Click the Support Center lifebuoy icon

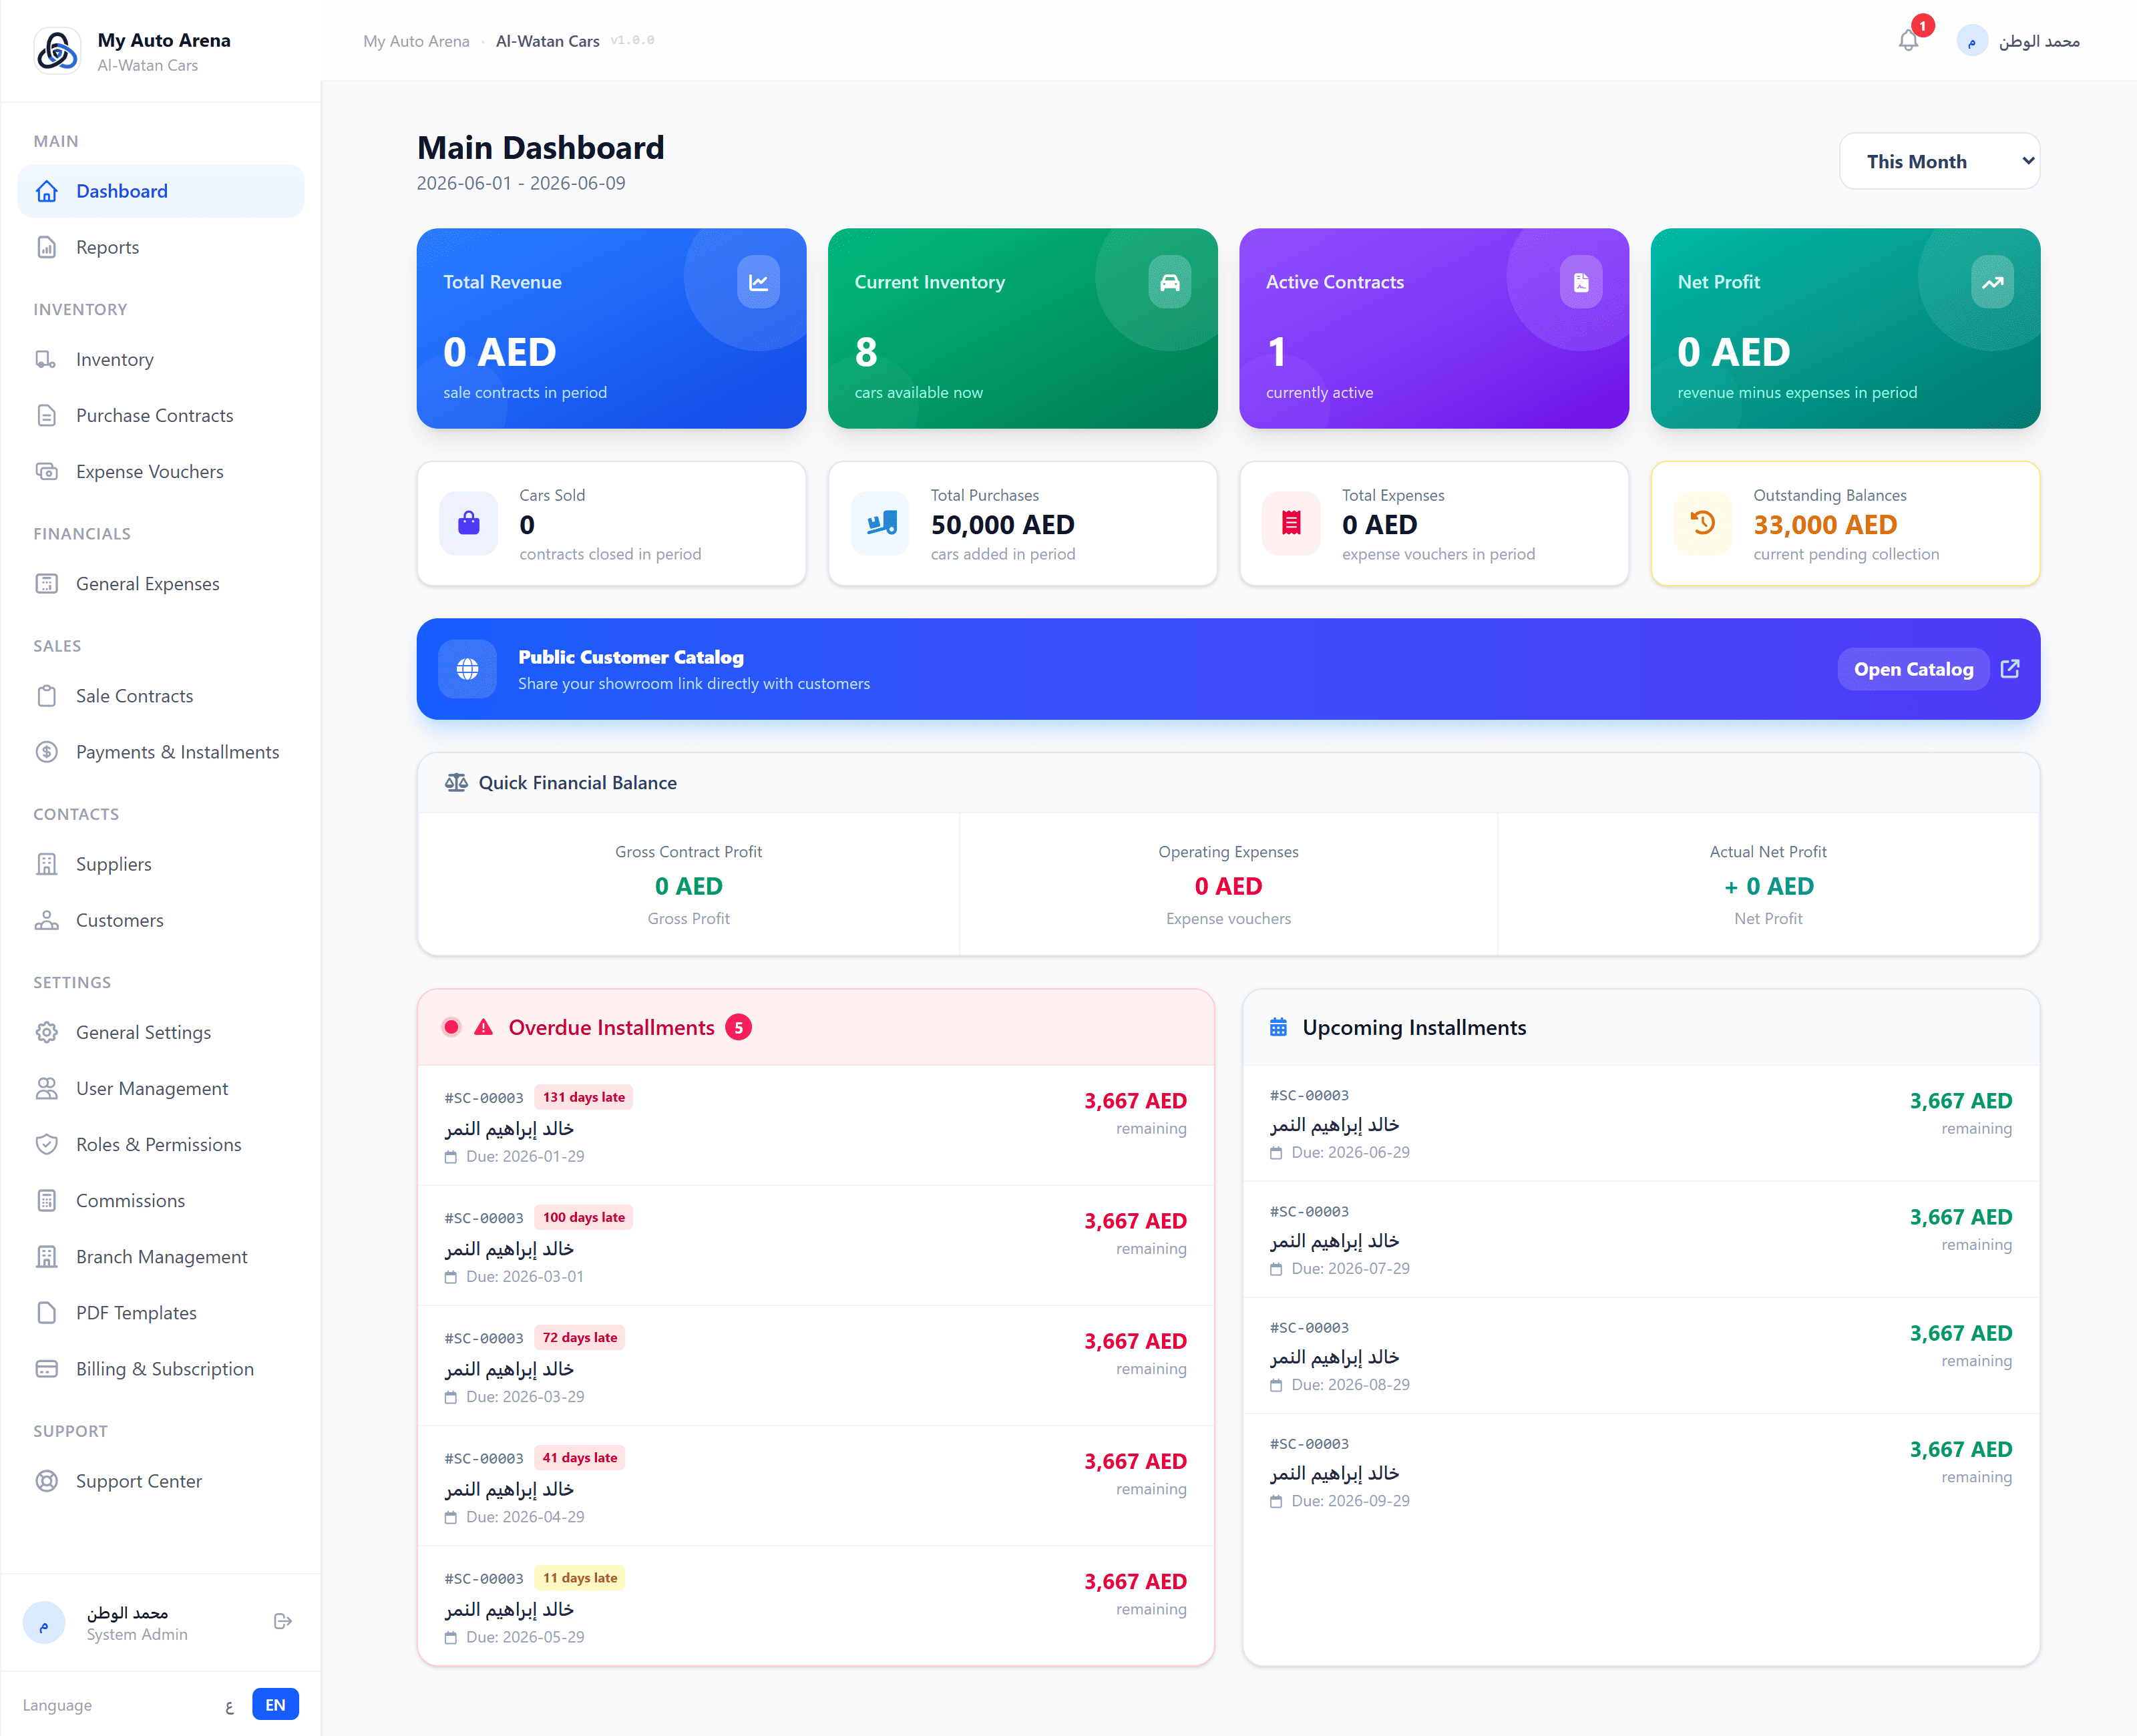pyautogui.click(x=47, y=1481)
